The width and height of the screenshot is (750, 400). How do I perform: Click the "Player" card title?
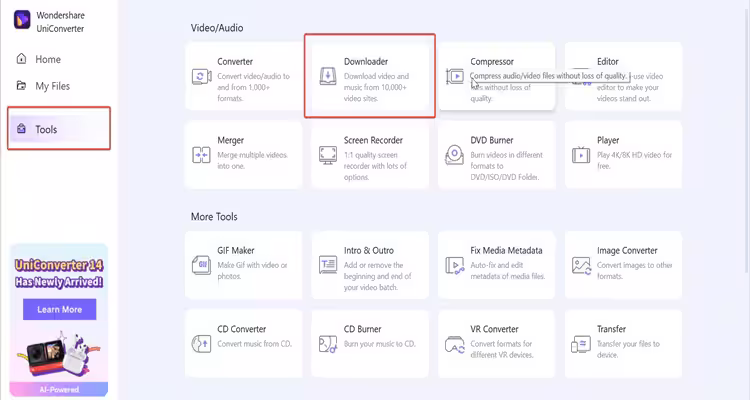pyautogui.click(x=608, y=140)
